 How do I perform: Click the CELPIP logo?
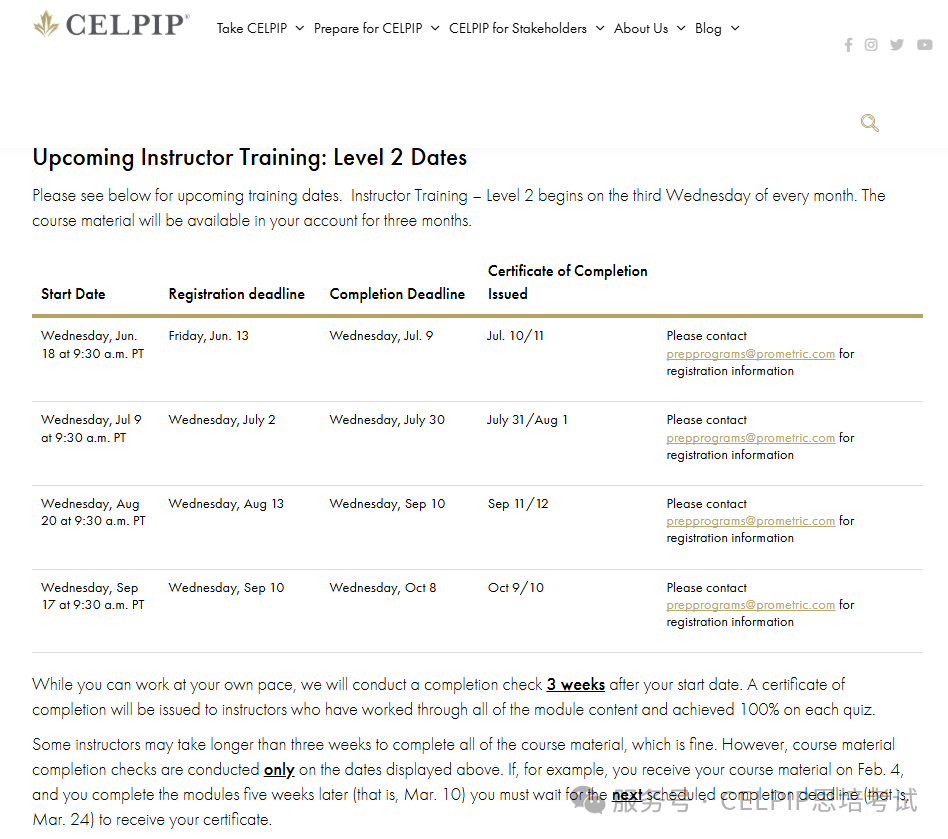110,24
